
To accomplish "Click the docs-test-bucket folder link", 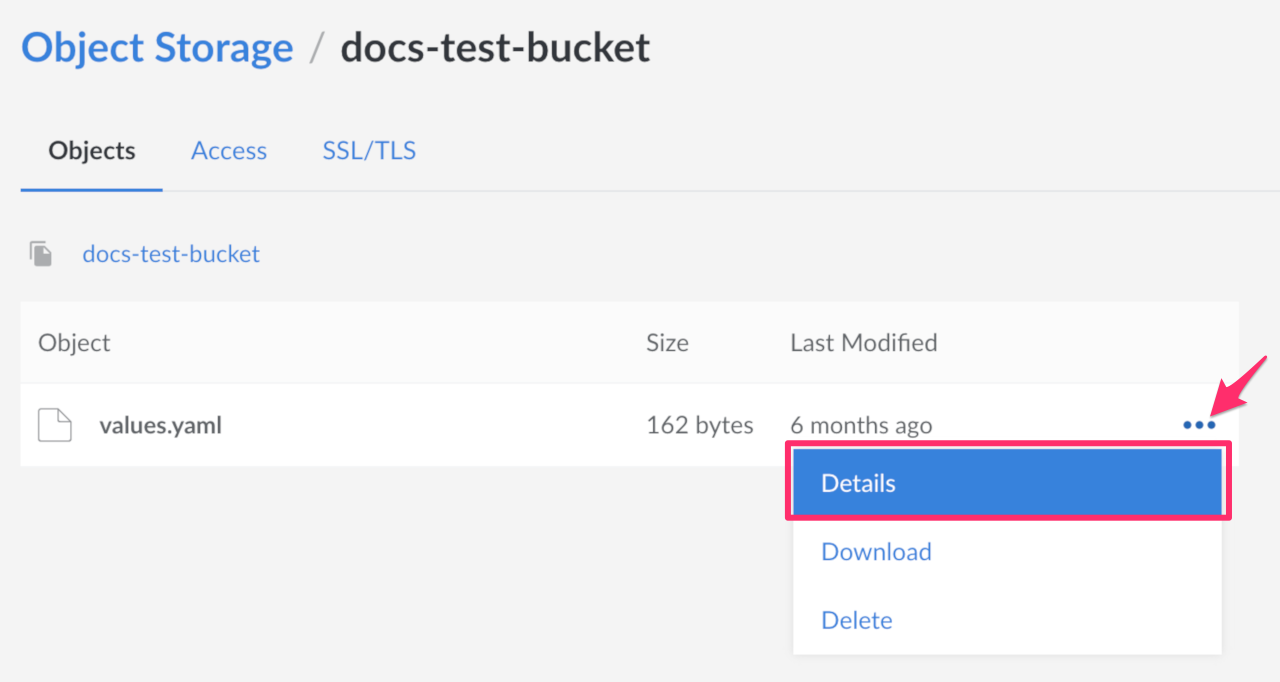I will pyautogui.click(x=171, y=253).
